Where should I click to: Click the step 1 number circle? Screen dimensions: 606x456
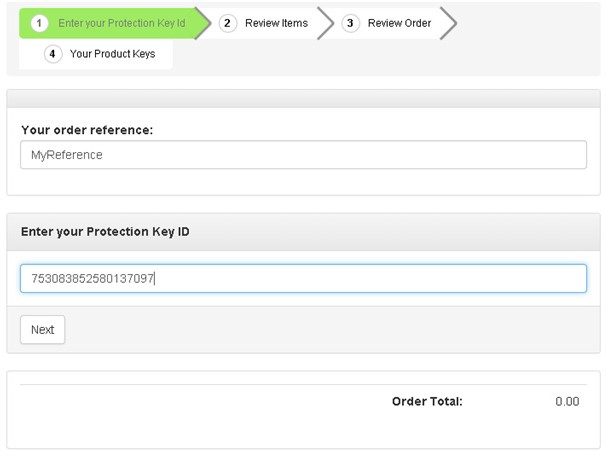coord(39,23)
